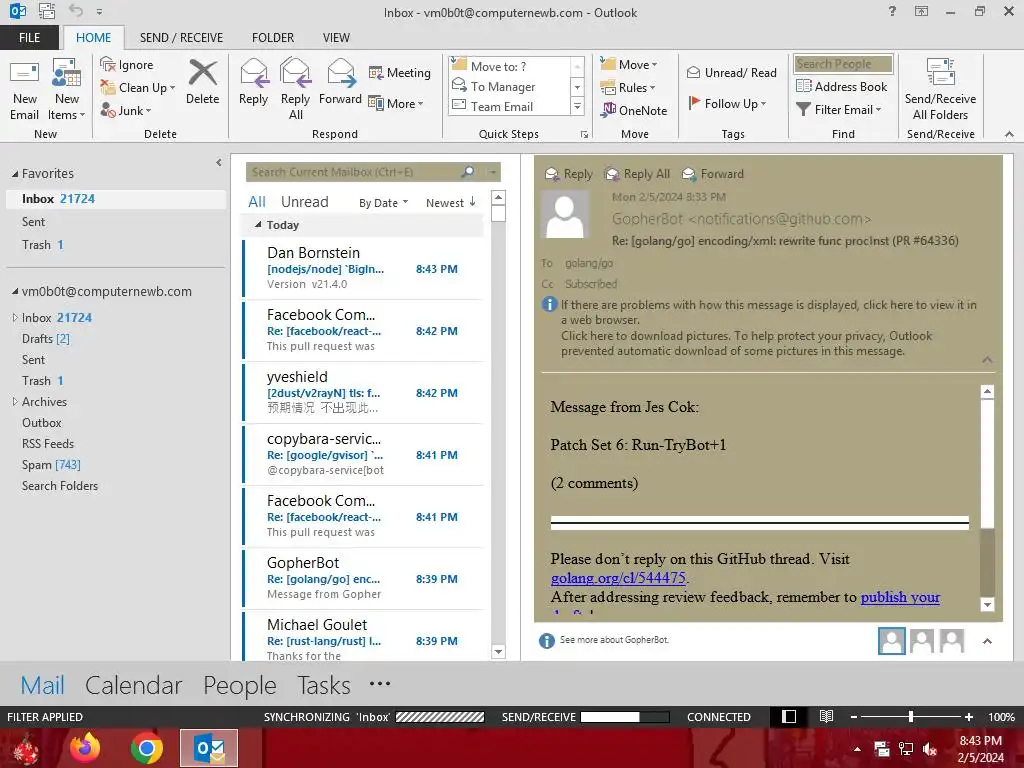The height and width of the screenshot is (768, 1024).
Task: Click the 'publish your' link in message
Action: [900, 597]
